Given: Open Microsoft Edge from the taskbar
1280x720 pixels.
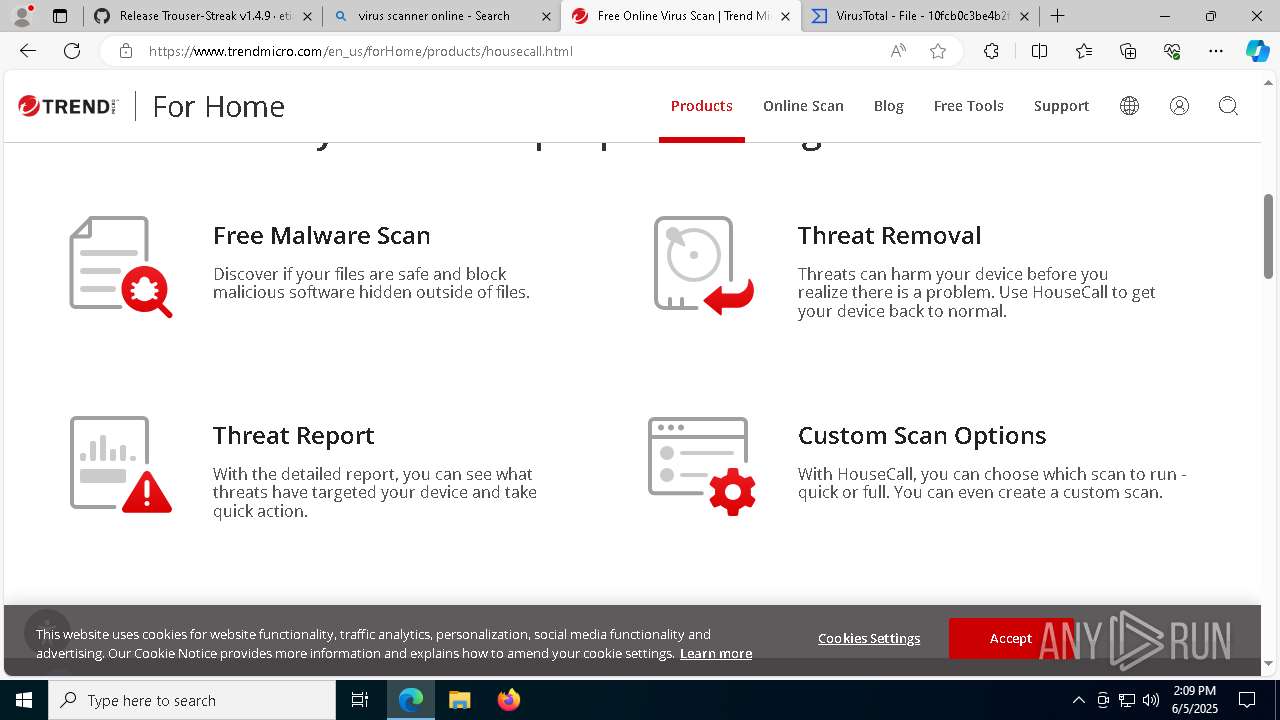Looking at the screenshot, I should click(411, 700).
